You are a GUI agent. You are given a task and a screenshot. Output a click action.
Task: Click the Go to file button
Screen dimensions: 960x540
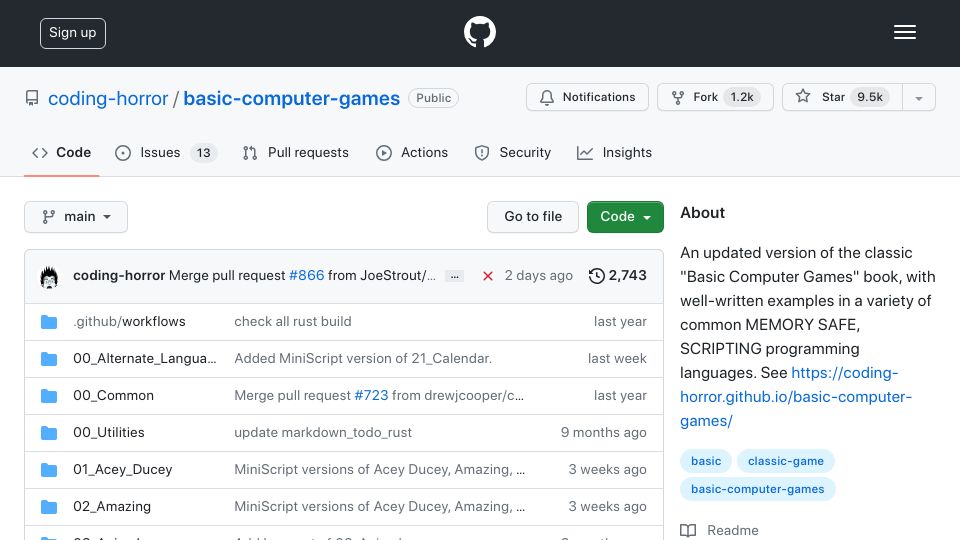(533, 217)
